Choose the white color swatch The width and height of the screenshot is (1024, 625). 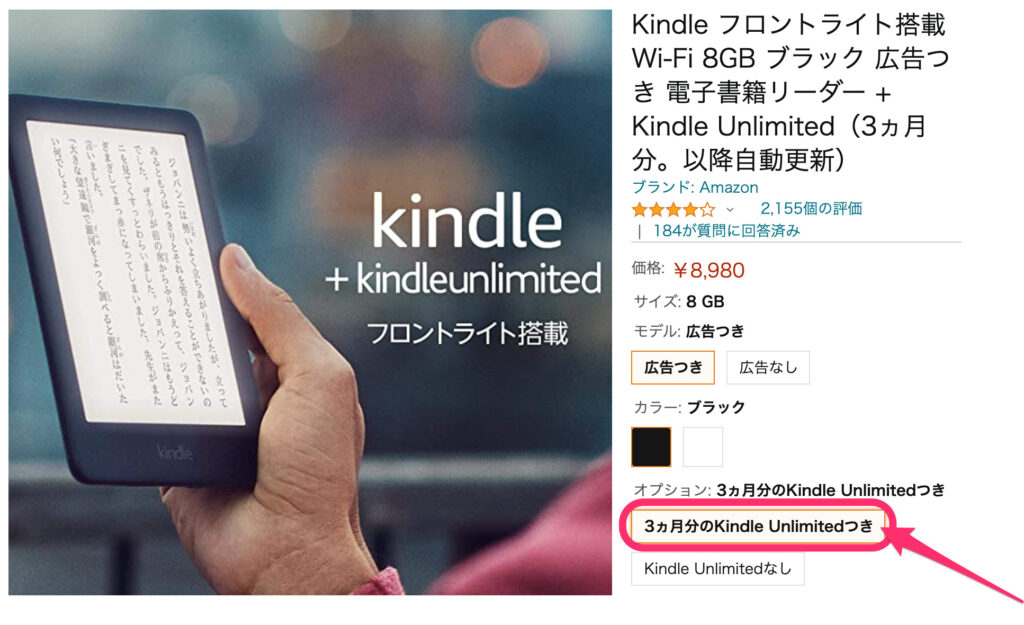(703, 447)
